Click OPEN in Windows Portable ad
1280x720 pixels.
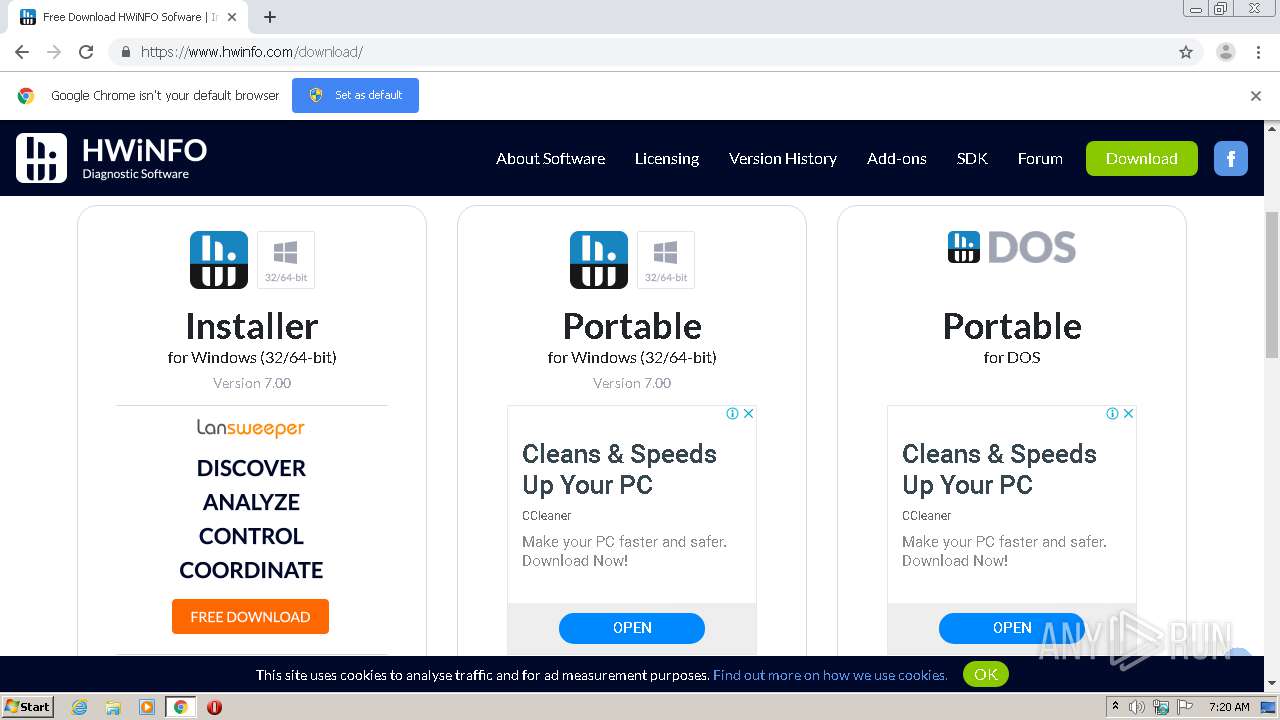pyautogui.click(x=632, y=628)
